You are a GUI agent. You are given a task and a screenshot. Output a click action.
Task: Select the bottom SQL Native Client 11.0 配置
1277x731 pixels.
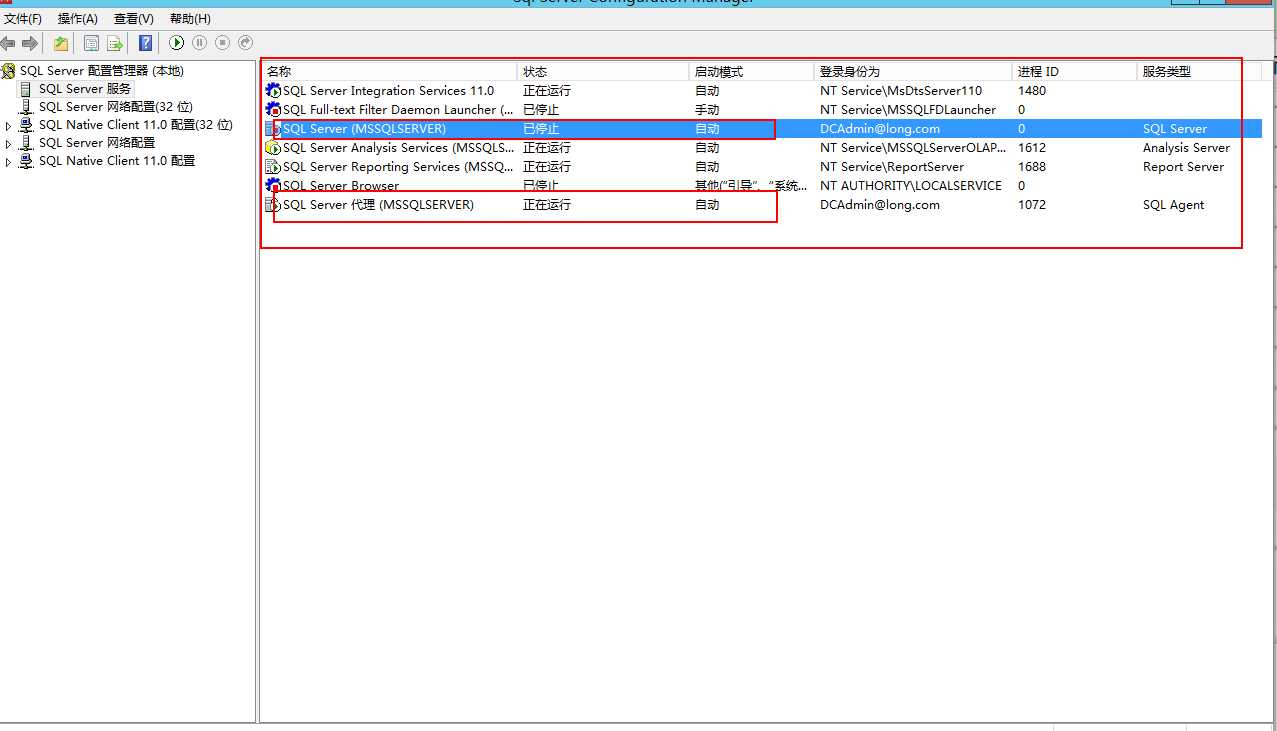pyautogui.click(x=116, y=161)
